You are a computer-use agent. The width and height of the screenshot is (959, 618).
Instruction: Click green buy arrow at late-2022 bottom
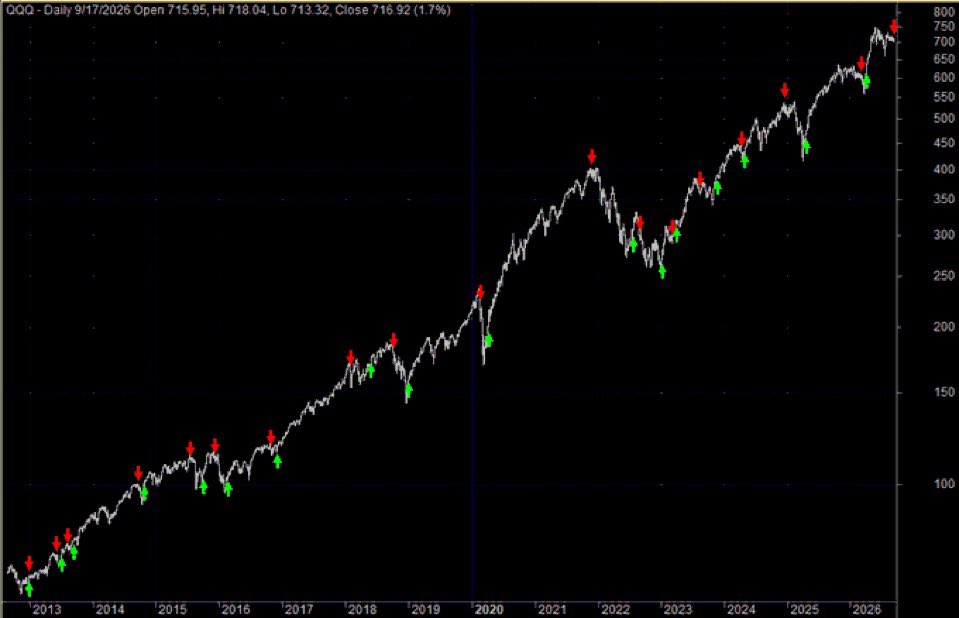(x=662, y=272)
